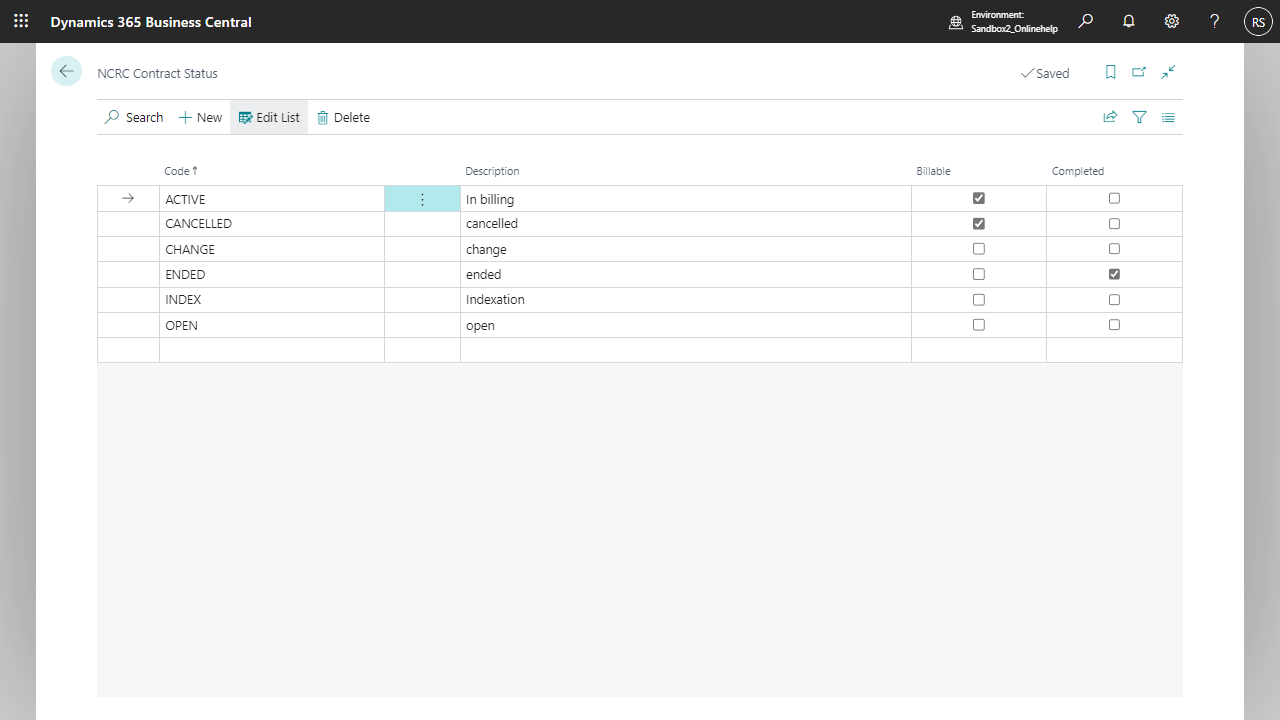Image resolution: width=1280 pixels, height=720 pixels.
Task: Open the show more options for ACTIVE row
Action: (x=422, y=200)
